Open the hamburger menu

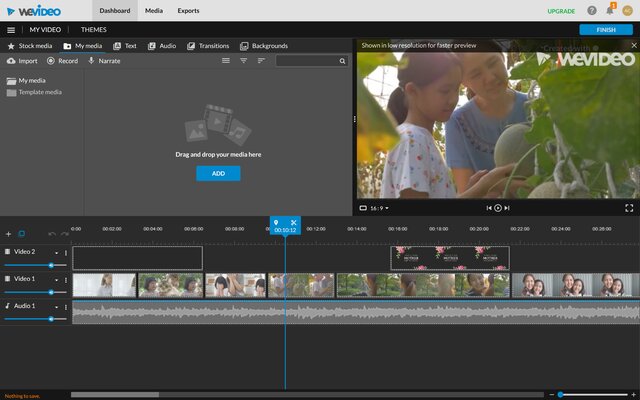(11, 30)
